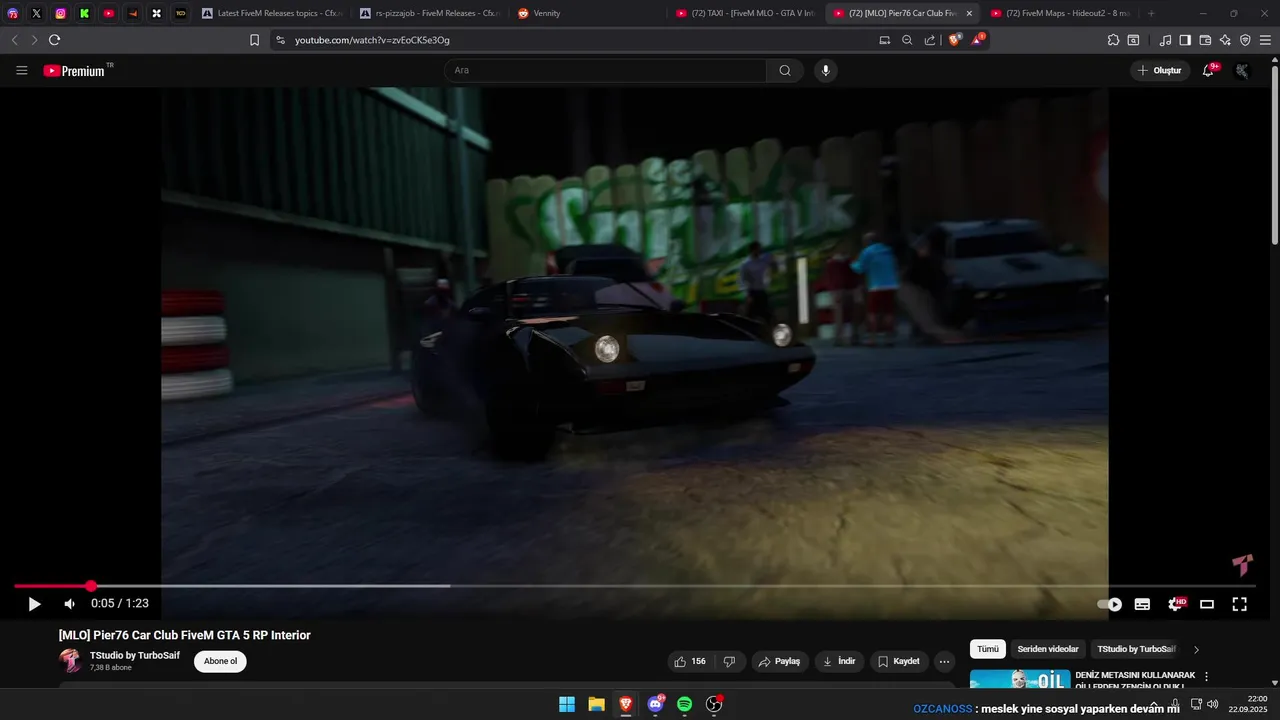Focus the YouTube search field
Viewport: 1280px width, 720px height.
[605, 70]
